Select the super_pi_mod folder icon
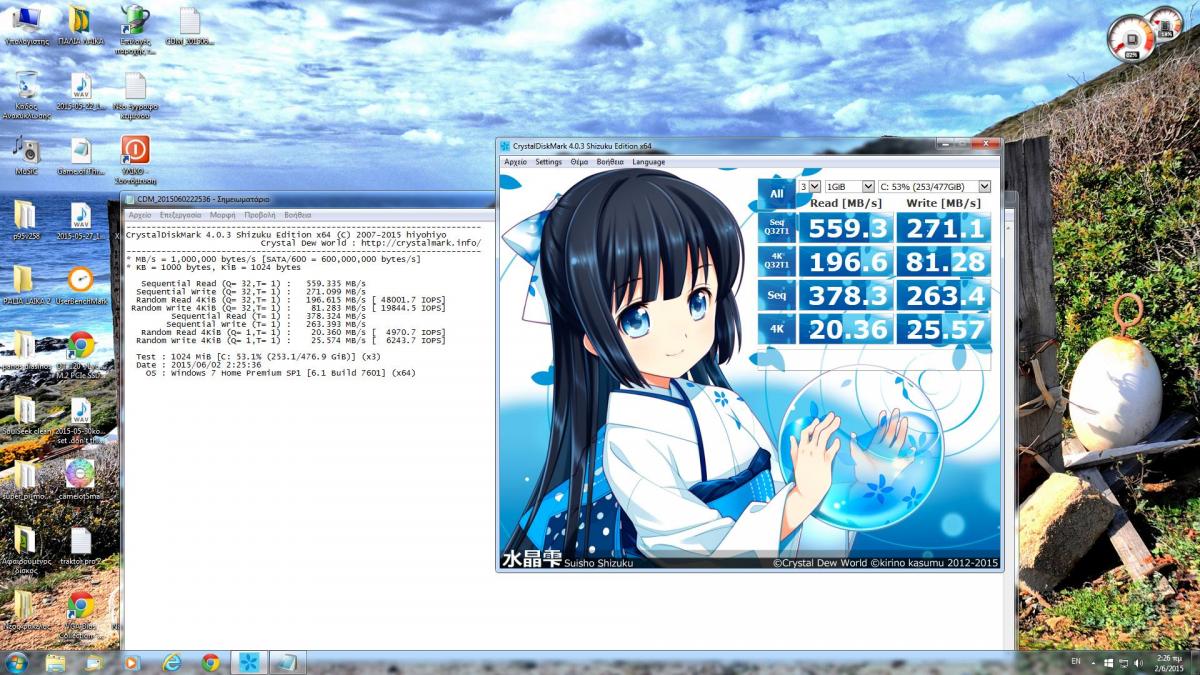This screenshot has height=675, width=1200. point(26,481)
